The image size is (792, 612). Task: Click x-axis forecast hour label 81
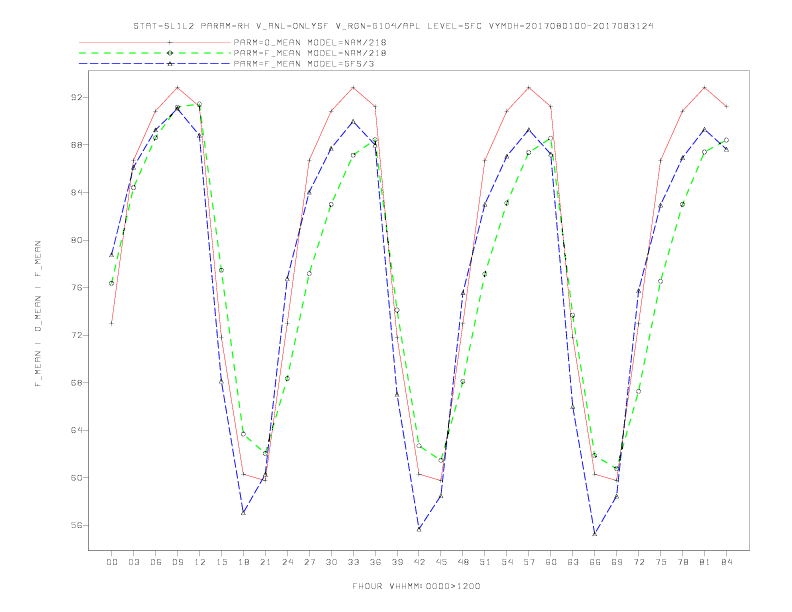(705, 562)
